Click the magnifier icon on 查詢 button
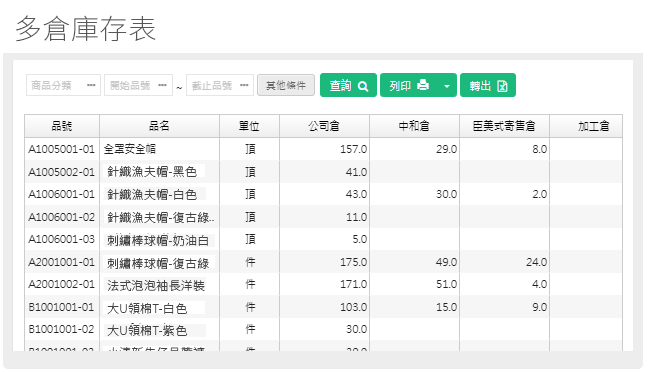This screenshot has width=651, height=372. (363, 86)
